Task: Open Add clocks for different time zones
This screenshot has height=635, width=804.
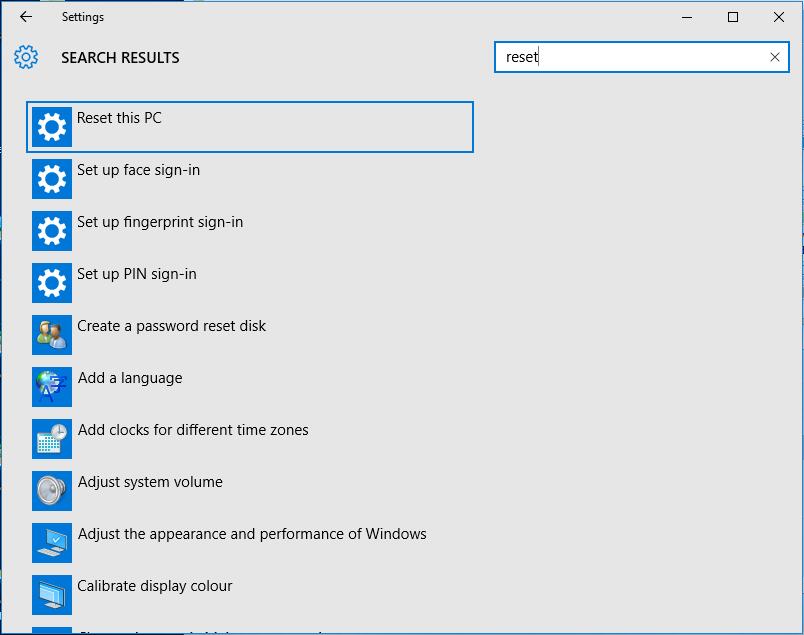Action: pos(250,439)
